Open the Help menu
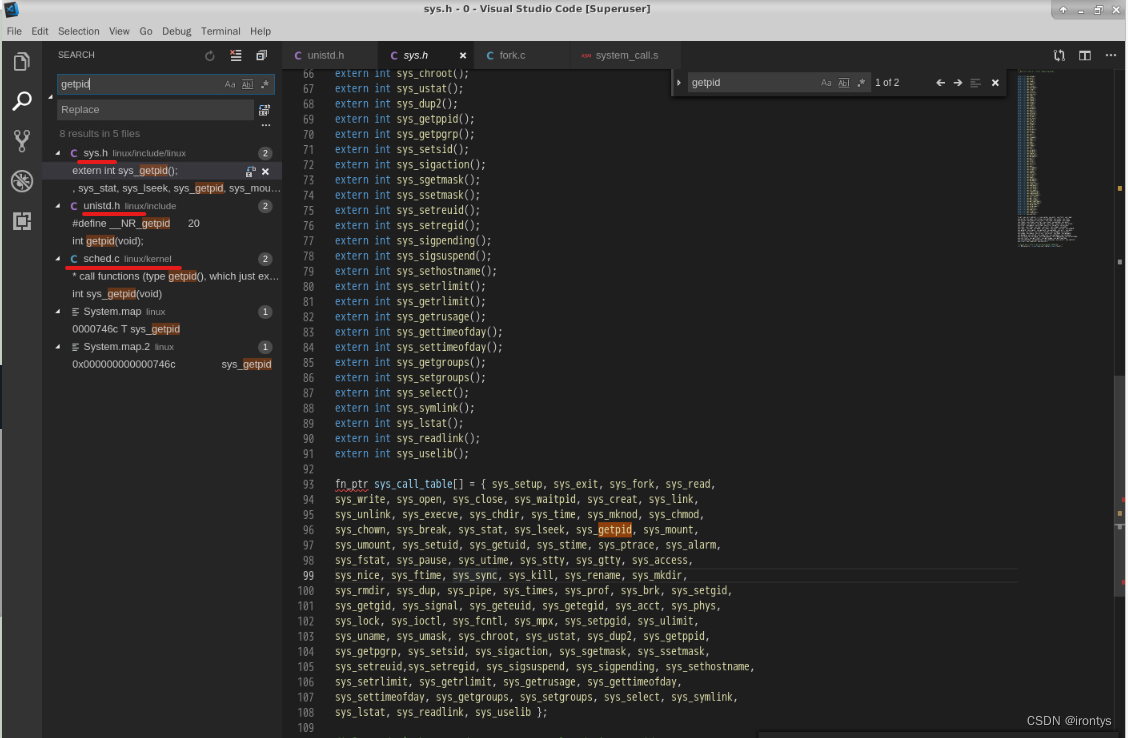This screenshot has height=738, width=1128. [x=260, y=31]
